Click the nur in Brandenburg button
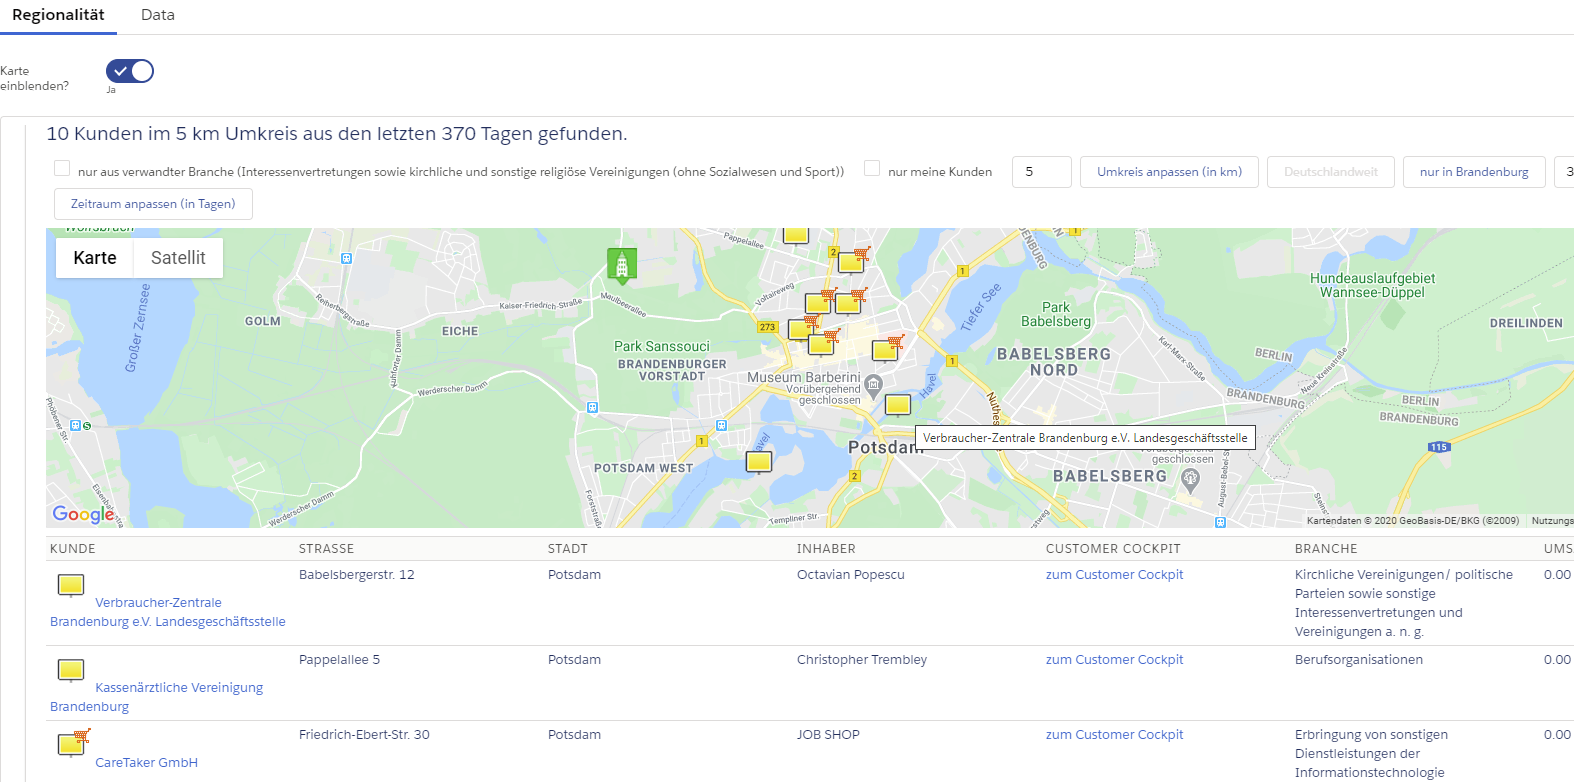1574x782 pixels. coord(1474,172)
